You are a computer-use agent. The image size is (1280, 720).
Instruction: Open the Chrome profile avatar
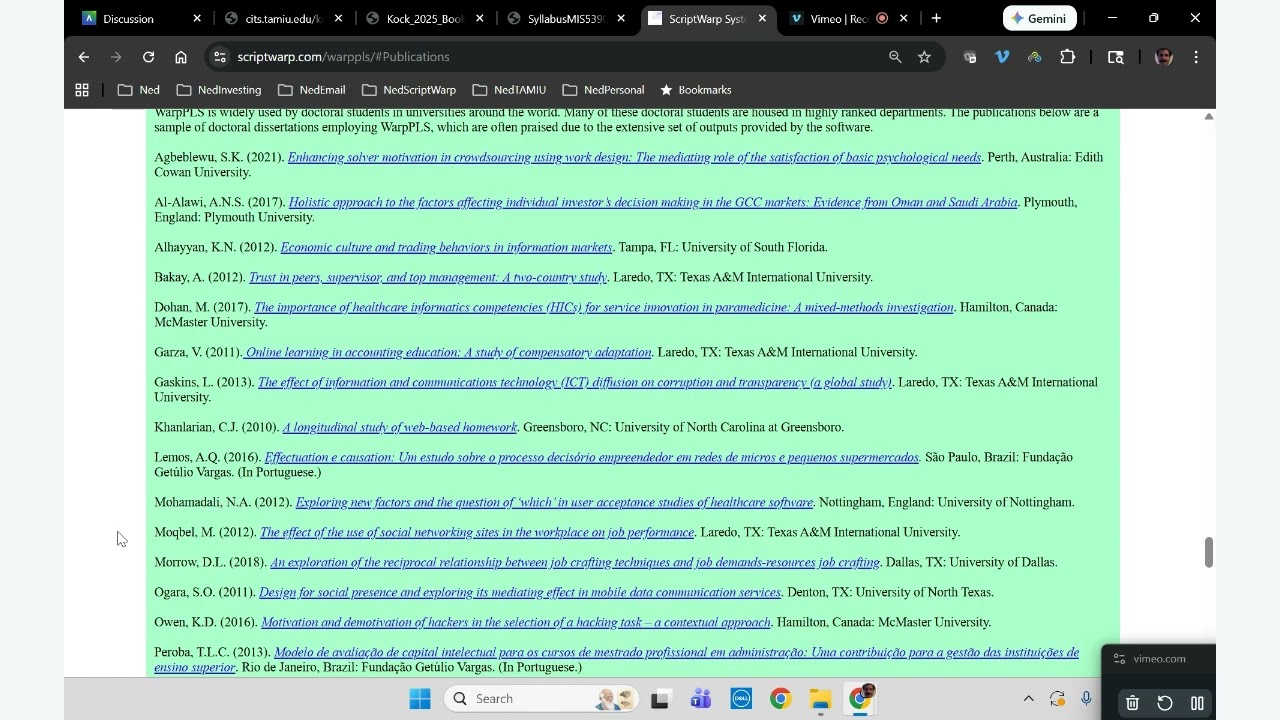pos(1164,57)
